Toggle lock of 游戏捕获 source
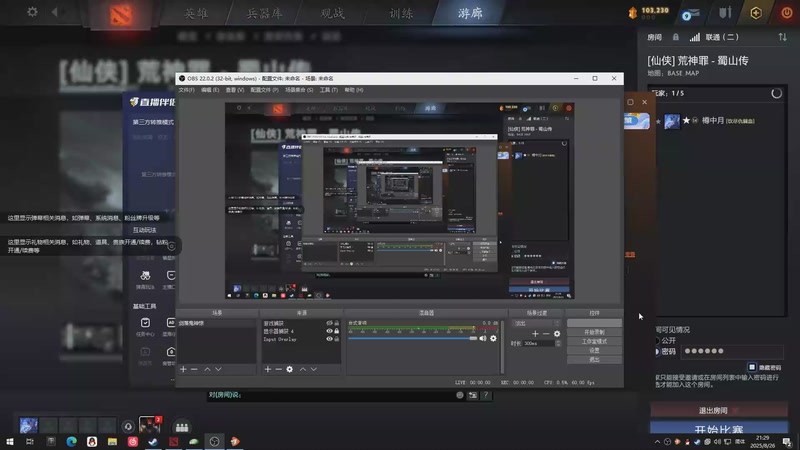 (336, 323)
